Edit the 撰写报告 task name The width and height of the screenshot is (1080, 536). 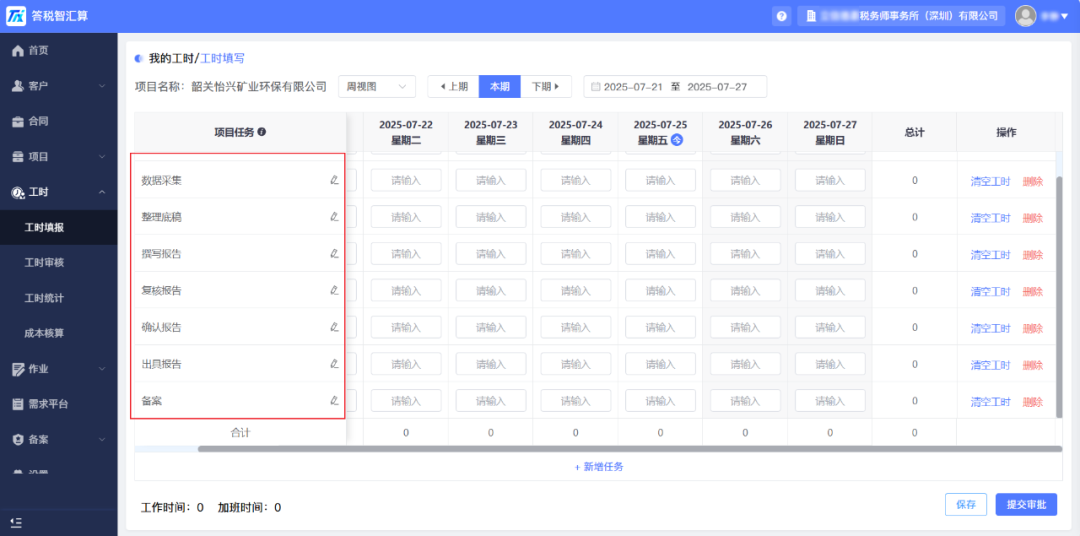[x=334, y=254]
